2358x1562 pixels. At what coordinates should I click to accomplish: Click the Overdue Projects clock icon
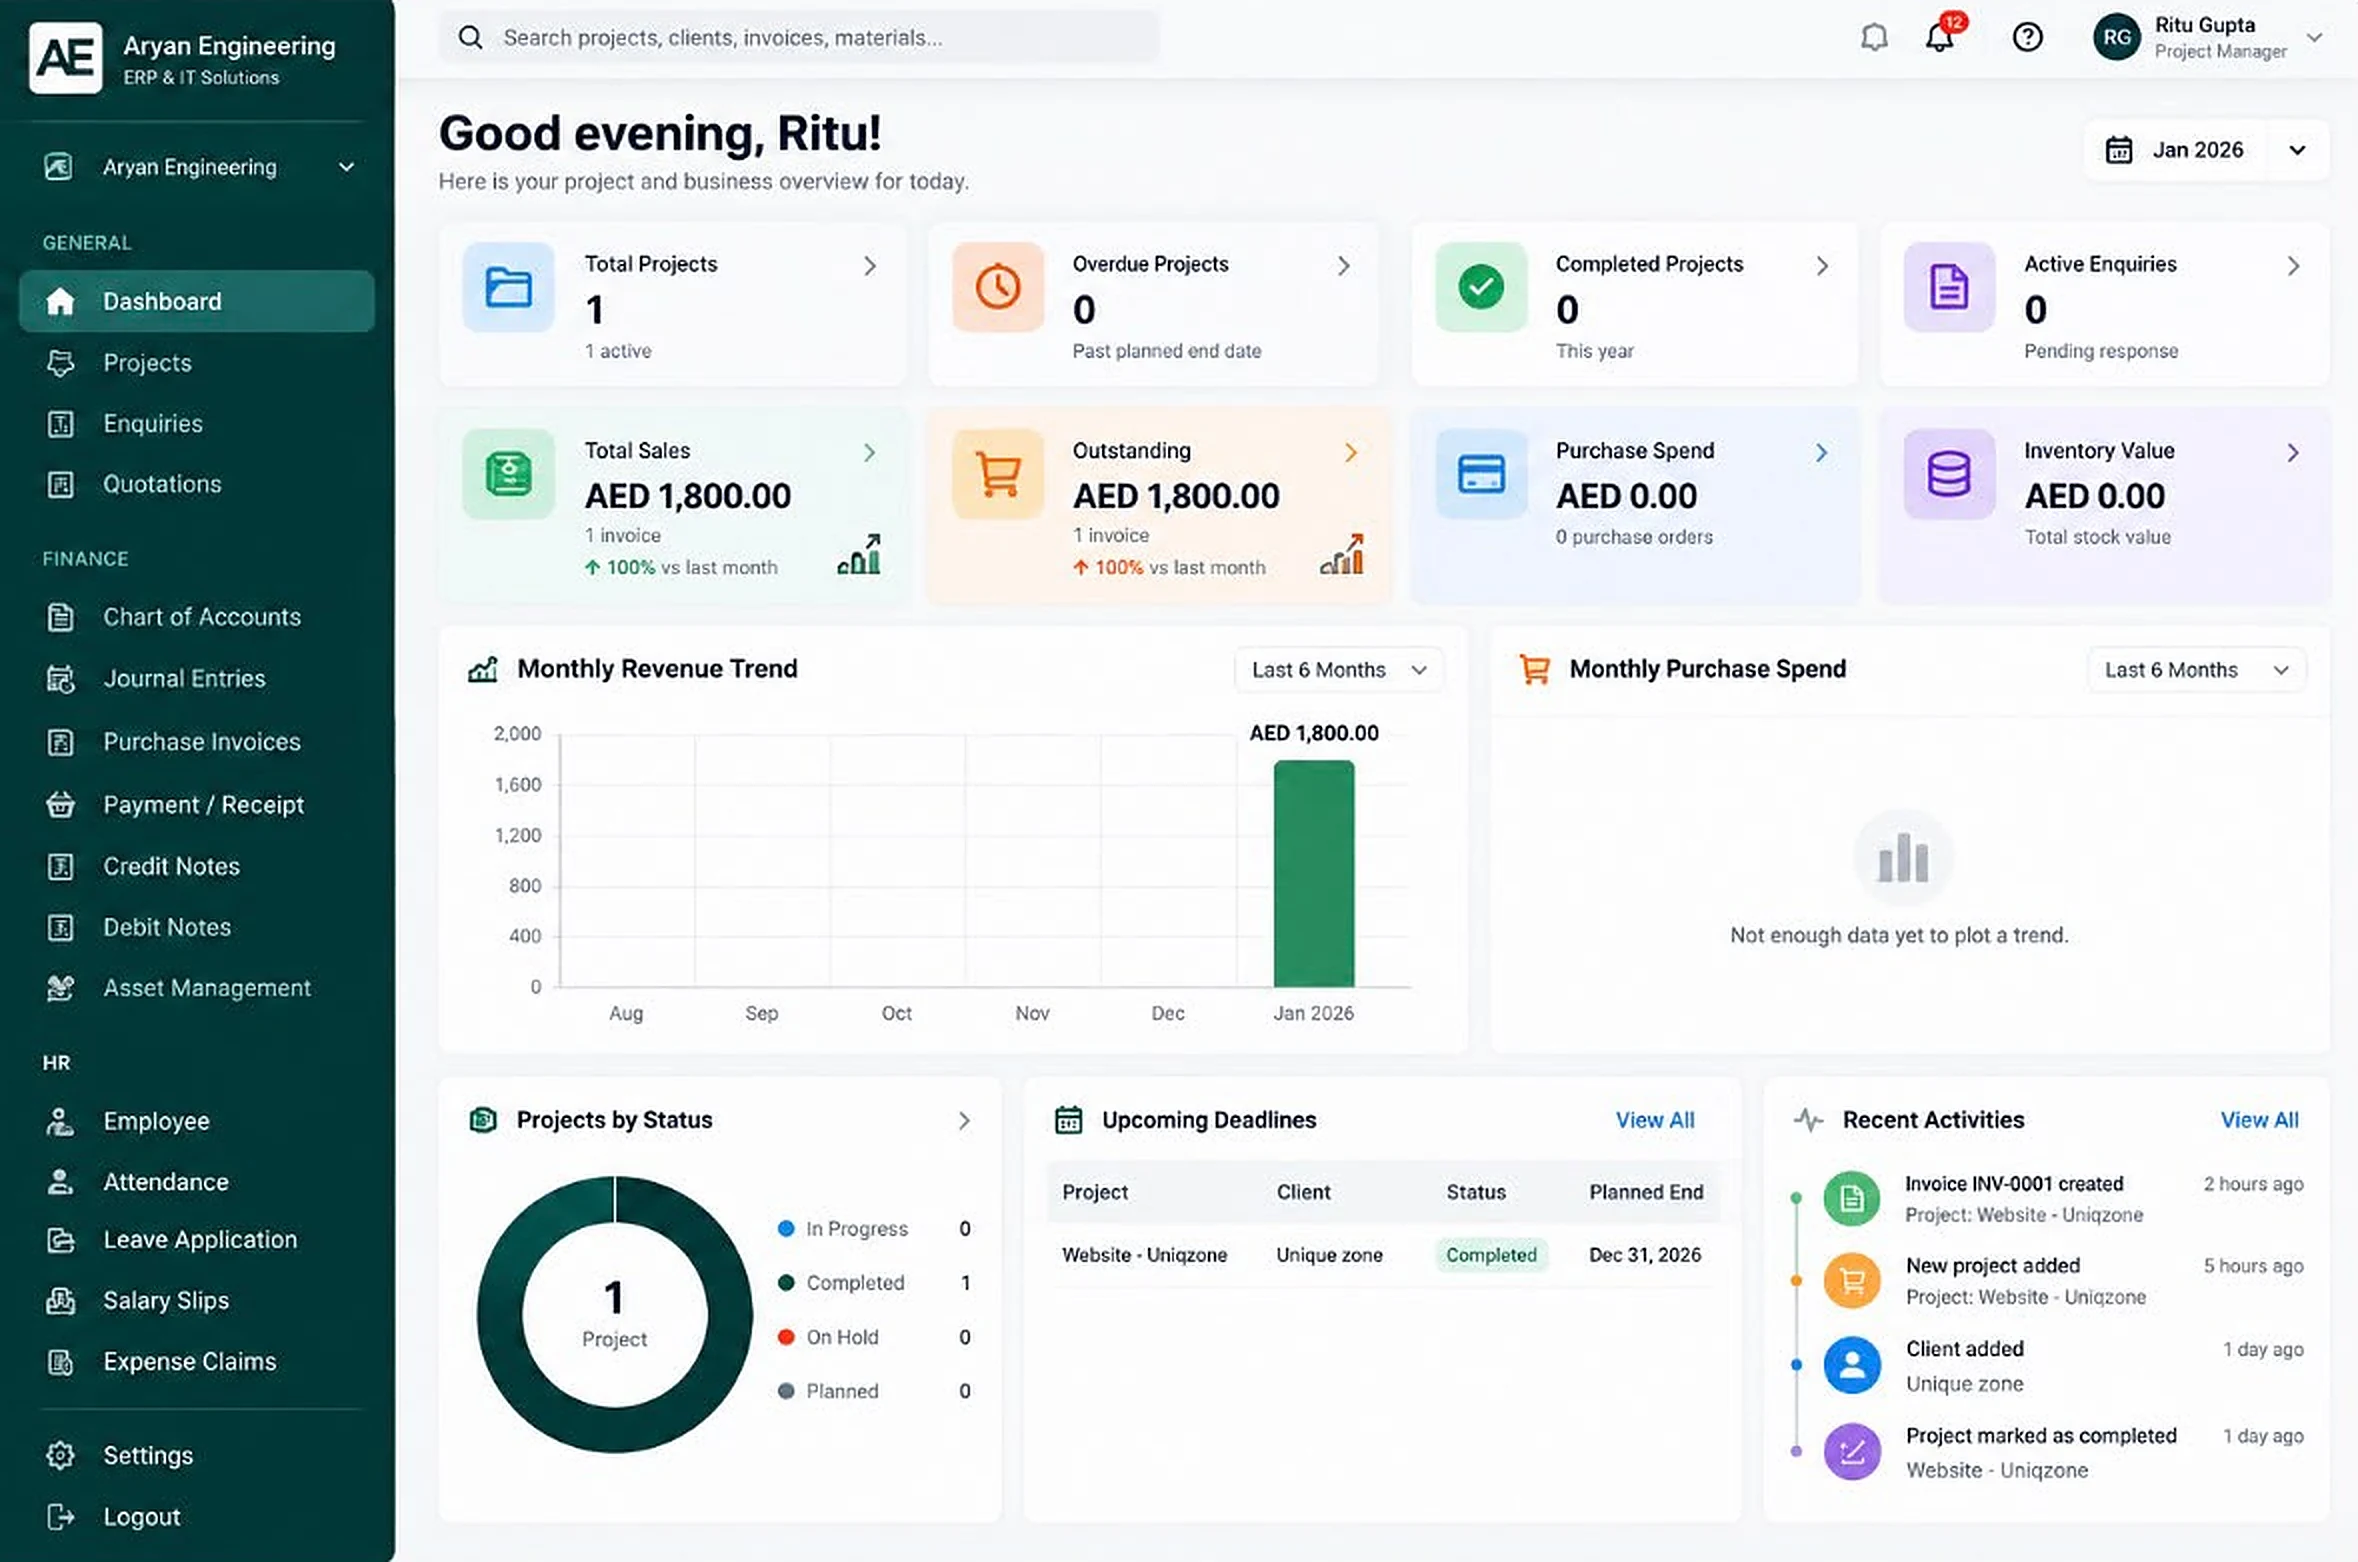pos(998,287)
